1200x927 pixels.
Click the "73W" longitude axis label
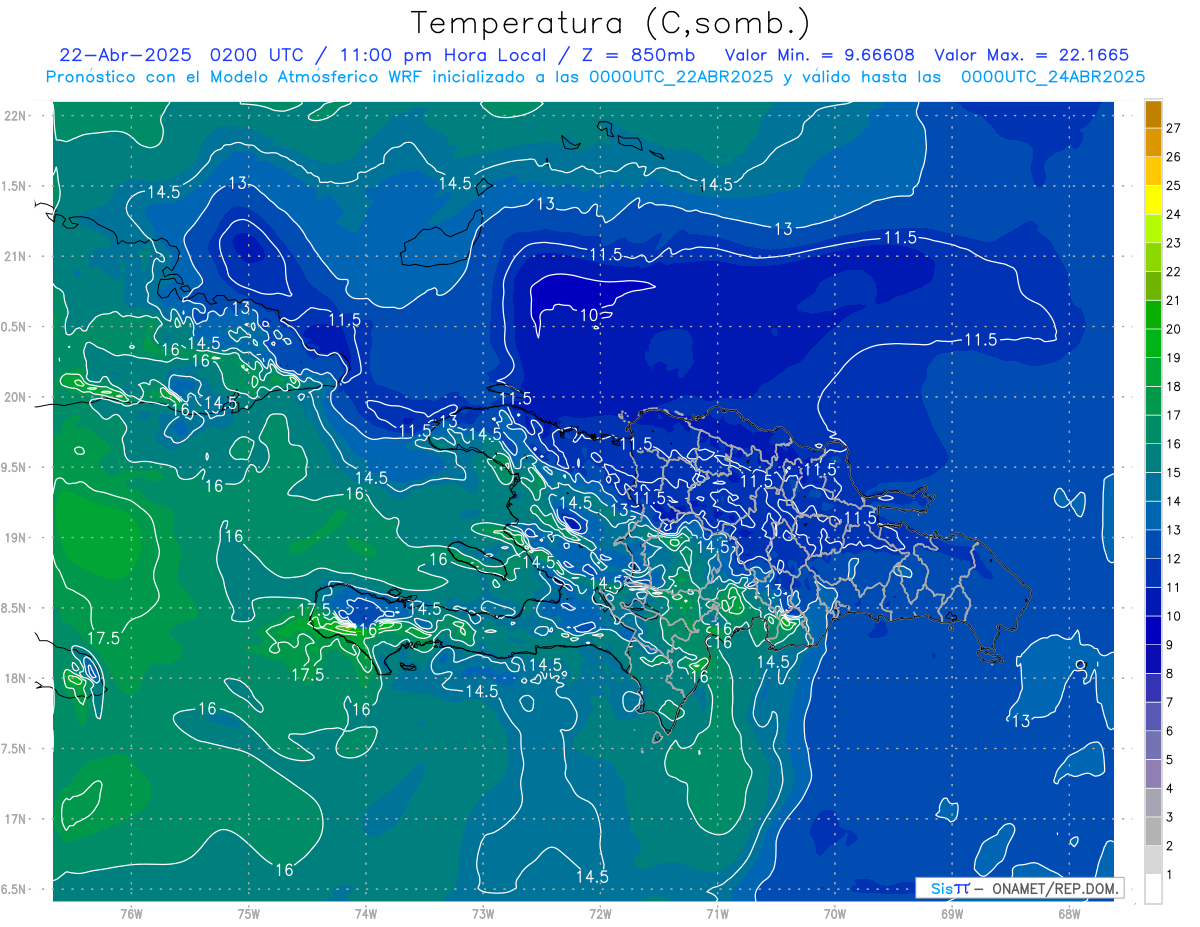[483, 912]
